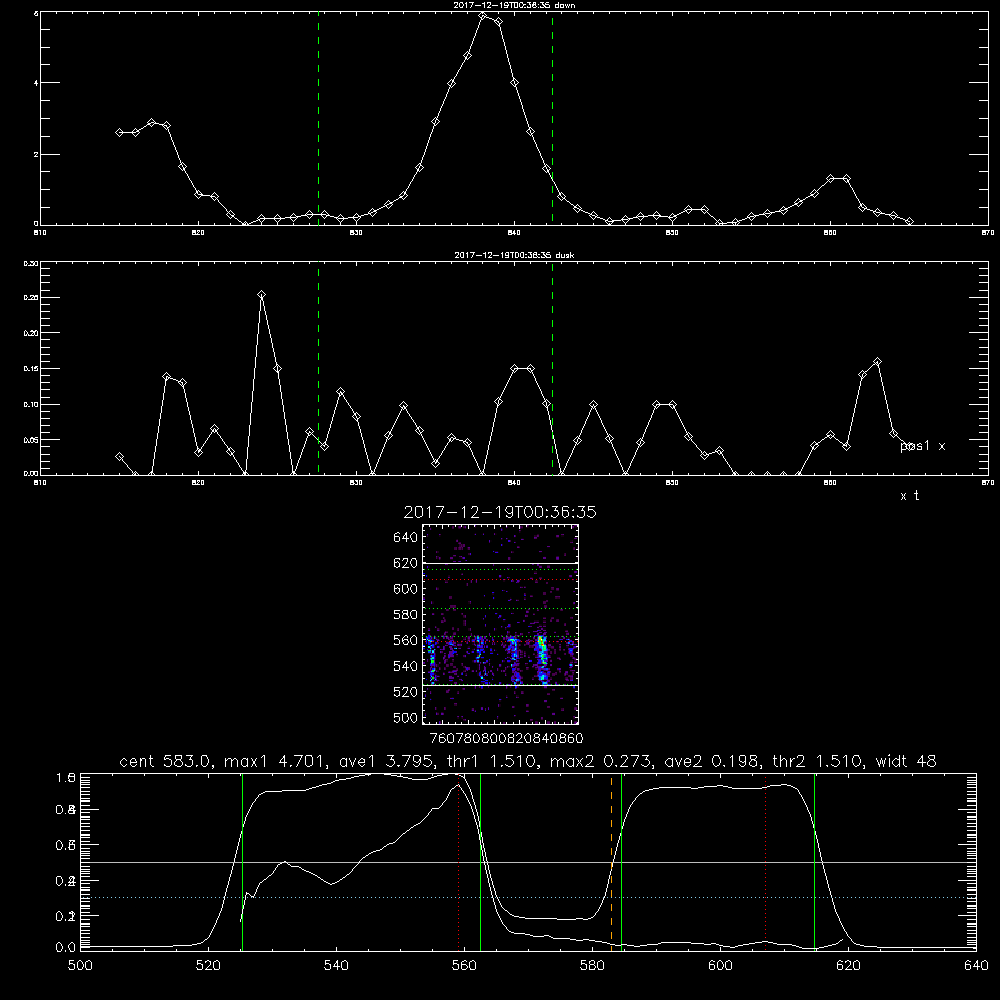The width and height of the screenshot is (1000, 1000).
Task: Click the 'x t' label
Action: pyautogui.click(x=909, y=496)
